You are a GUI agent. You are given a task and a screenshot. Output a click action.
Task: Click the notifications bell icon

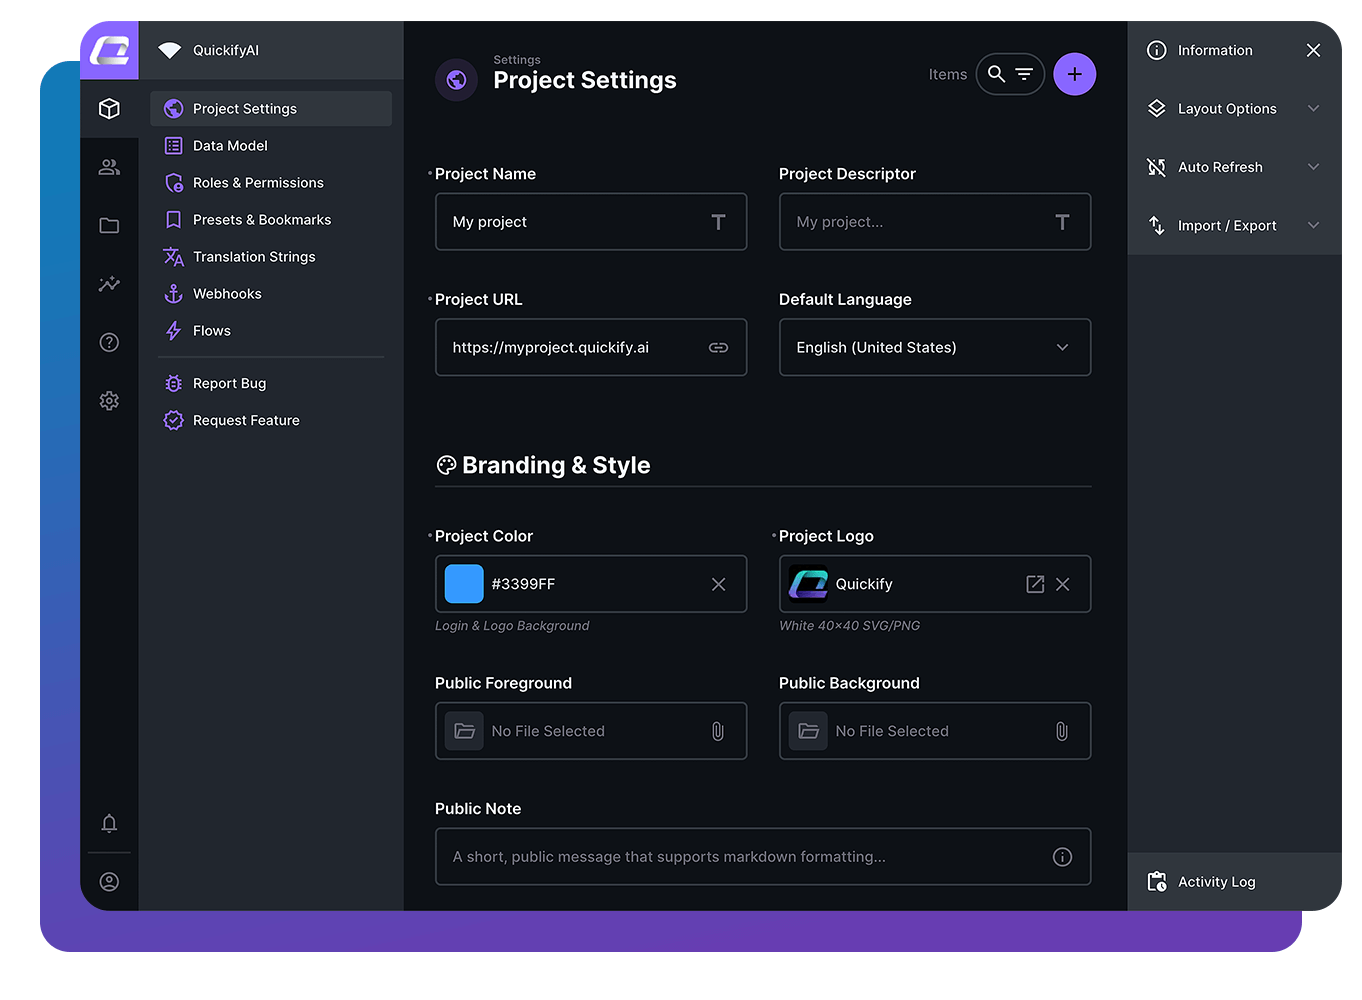109,823
